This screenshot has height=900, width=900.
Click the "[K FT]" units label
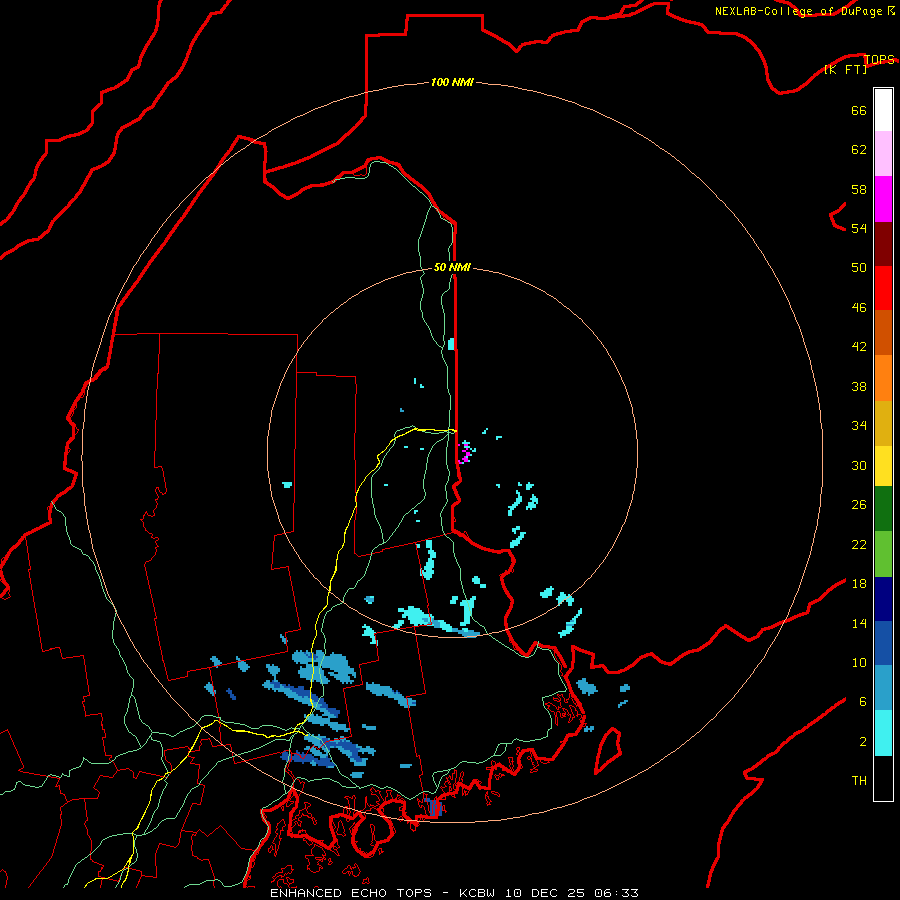point(845,69)
